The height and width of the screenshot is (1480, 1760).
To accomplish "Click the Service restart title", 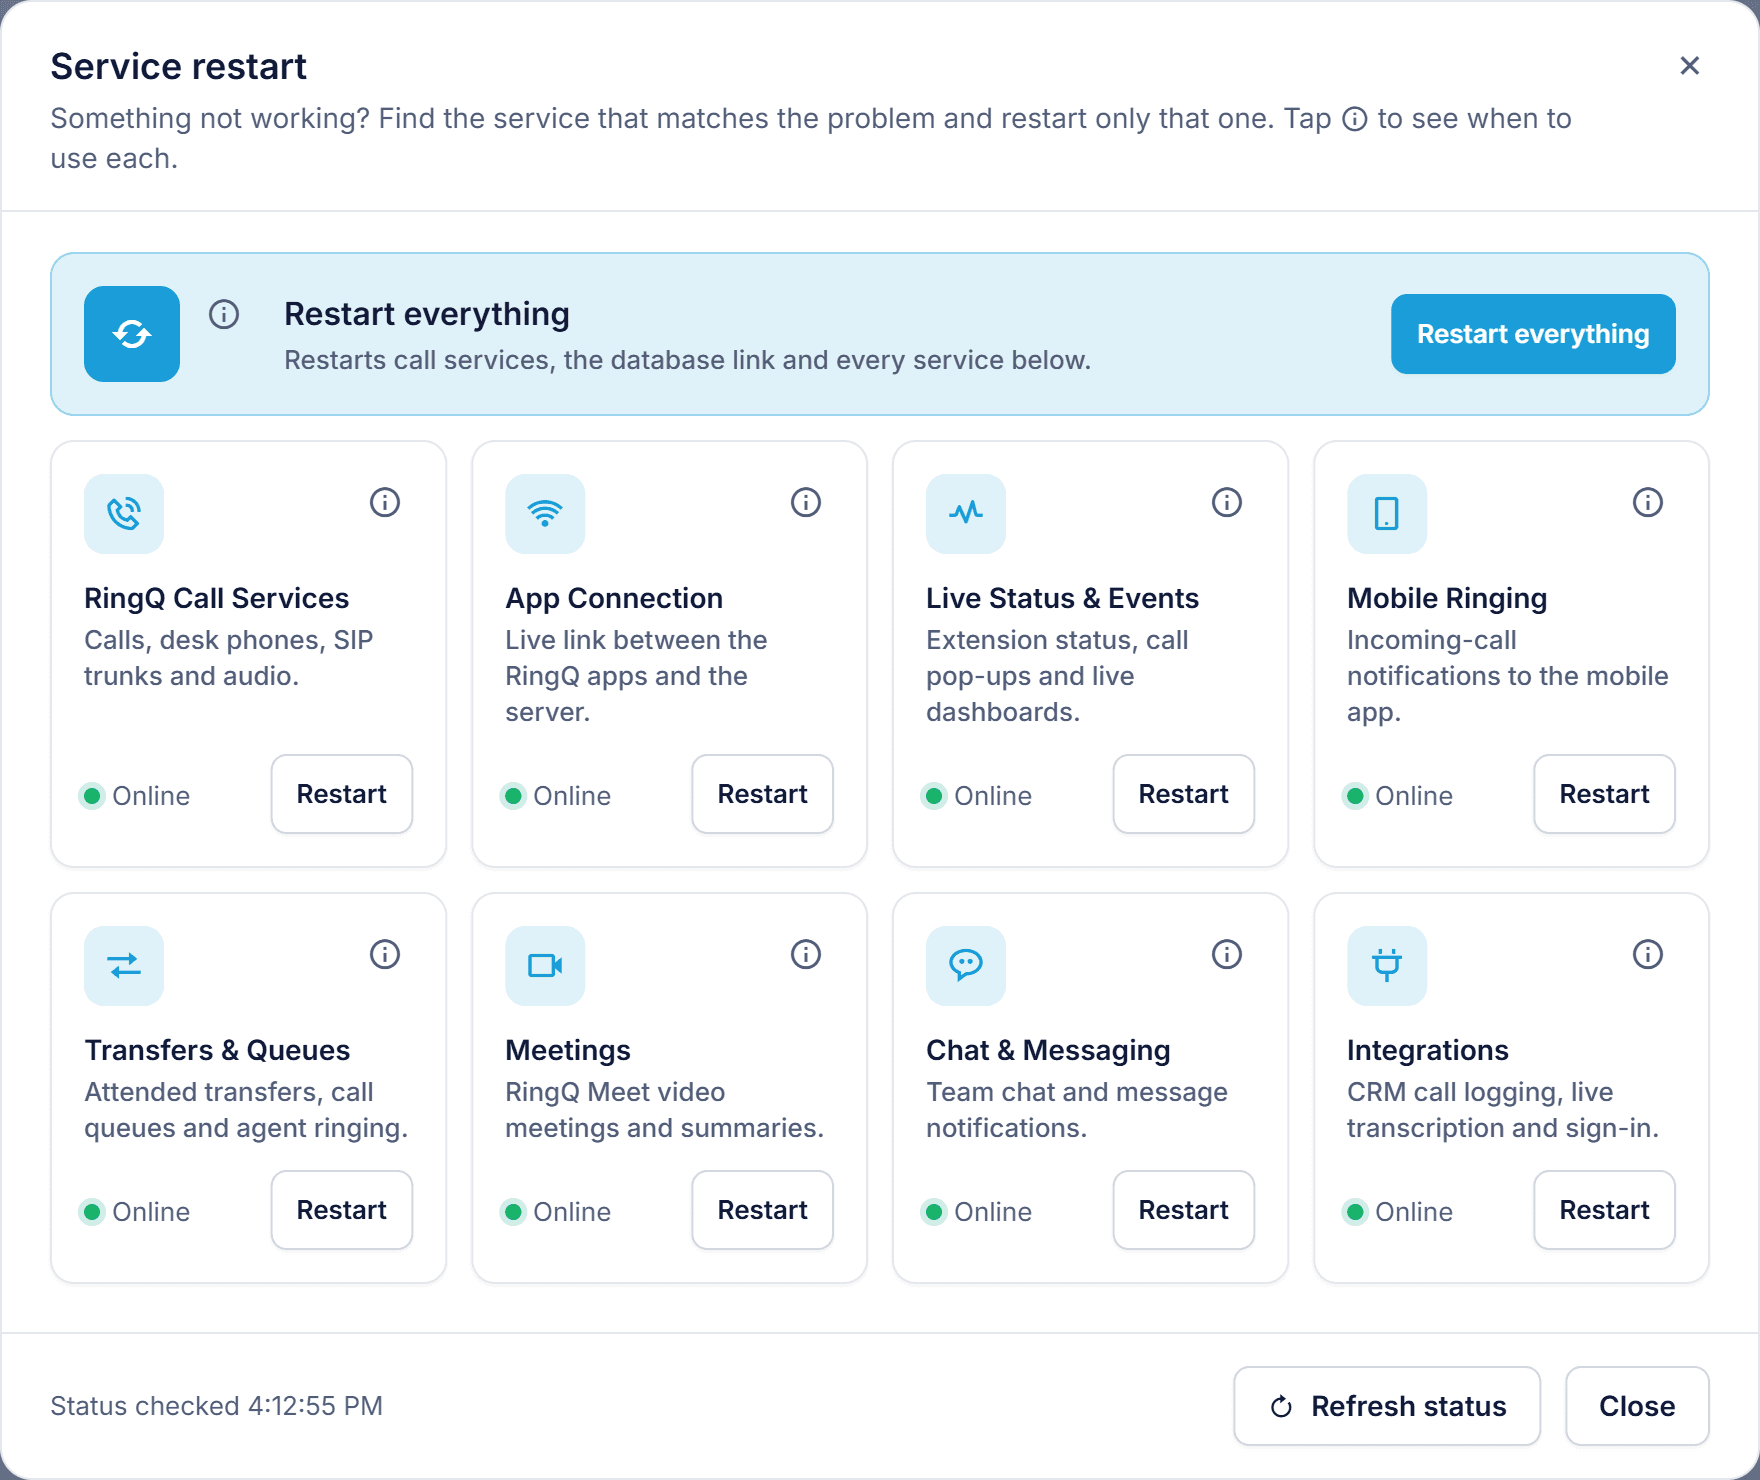I will (179, 66).
